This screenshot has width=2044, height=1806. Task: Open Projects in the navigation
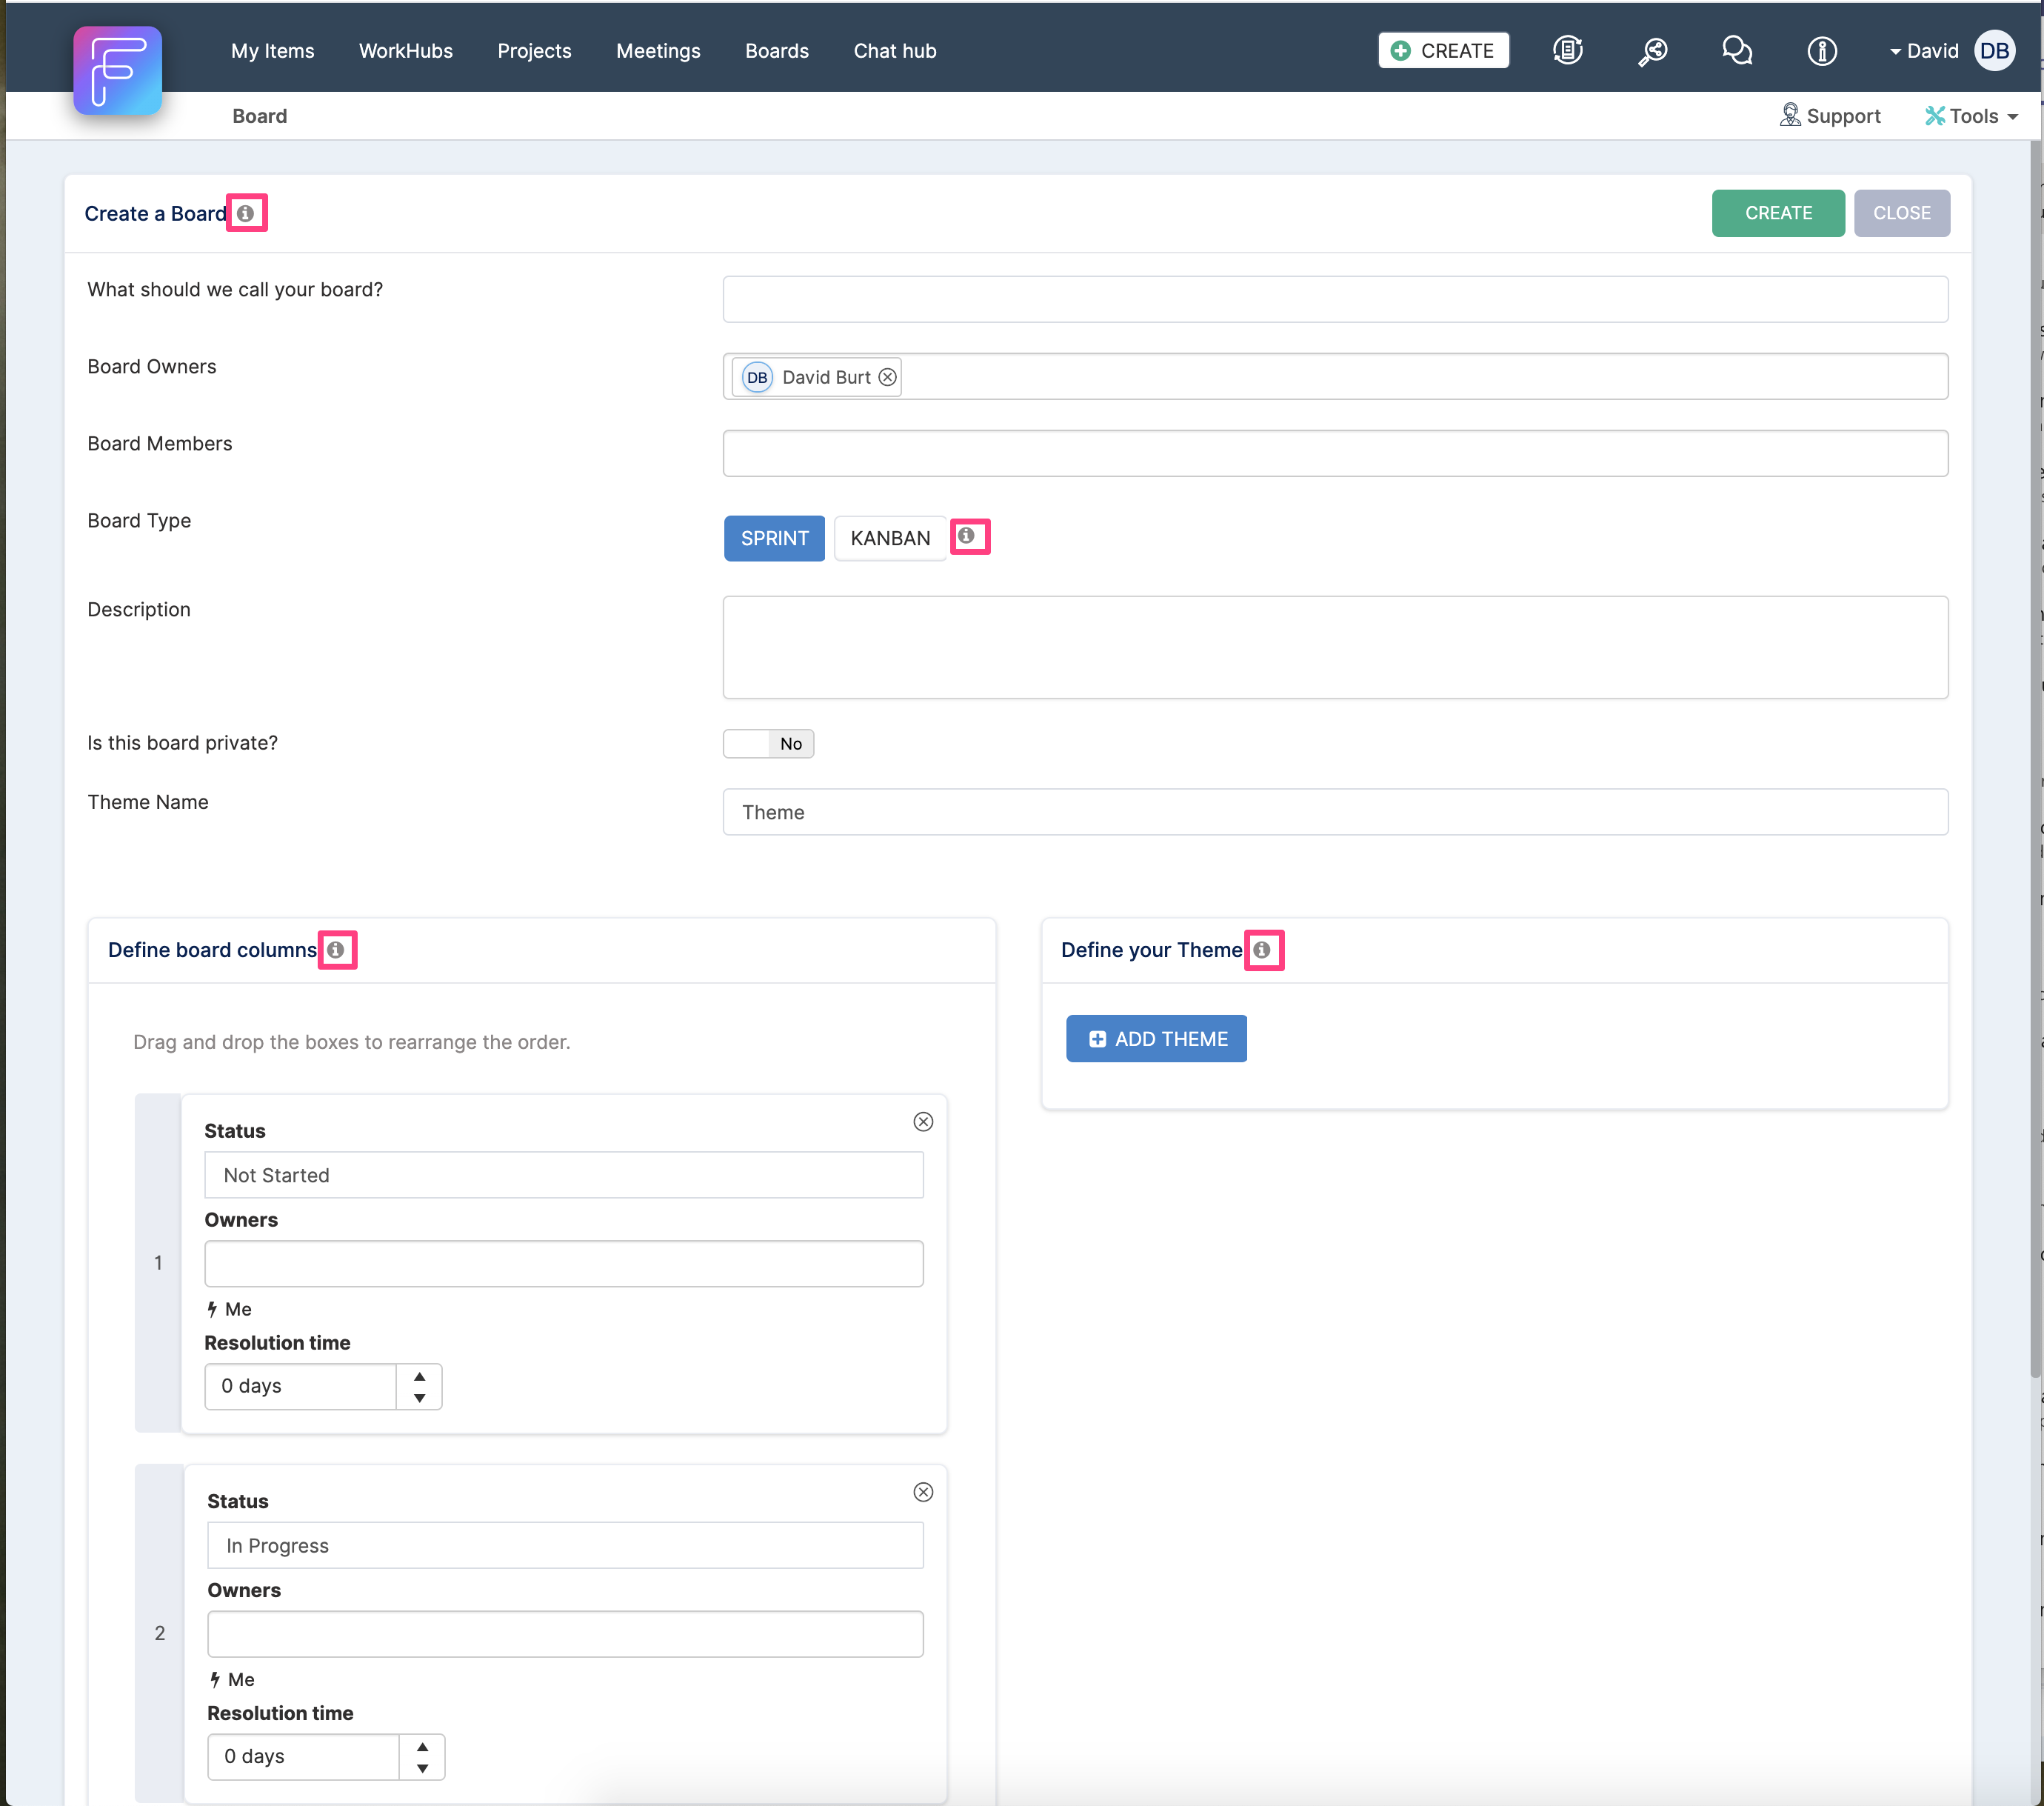point(534,51)
